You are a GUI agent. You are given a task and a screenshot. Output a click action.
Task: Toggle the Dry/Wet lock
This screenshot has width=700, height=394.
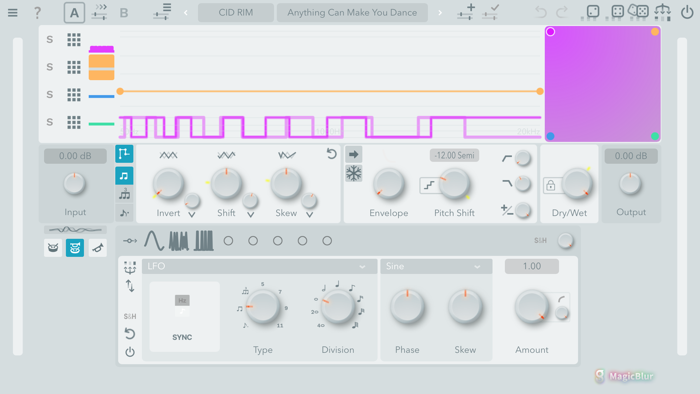click(550, 185)
